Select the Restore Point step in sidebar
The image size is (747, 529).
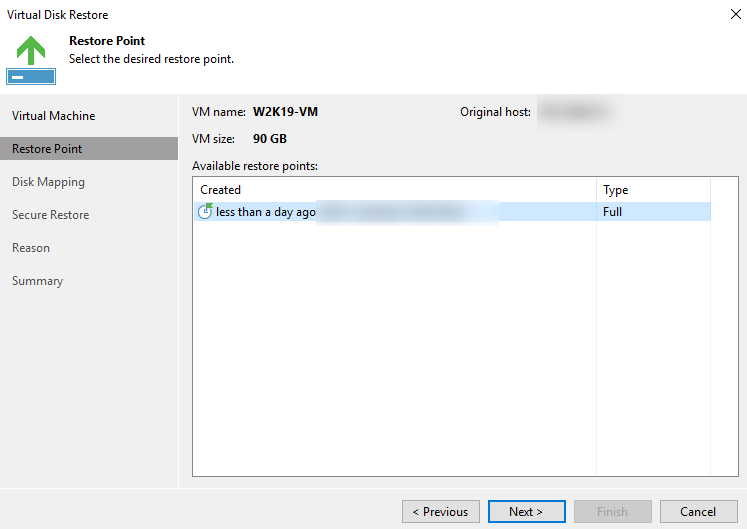(47, 149)
